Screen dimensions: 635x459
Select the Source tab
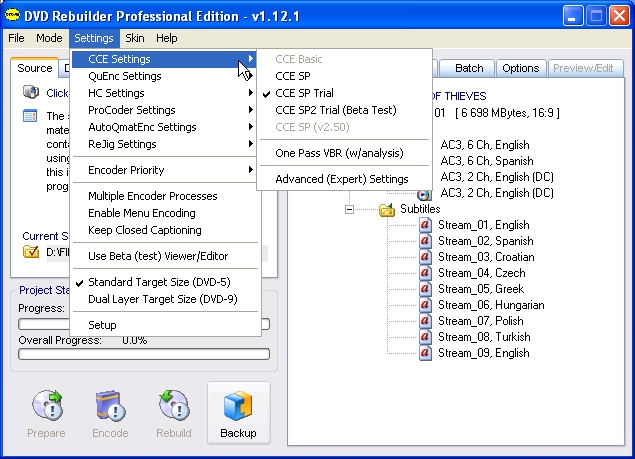(x=34, y=68)
